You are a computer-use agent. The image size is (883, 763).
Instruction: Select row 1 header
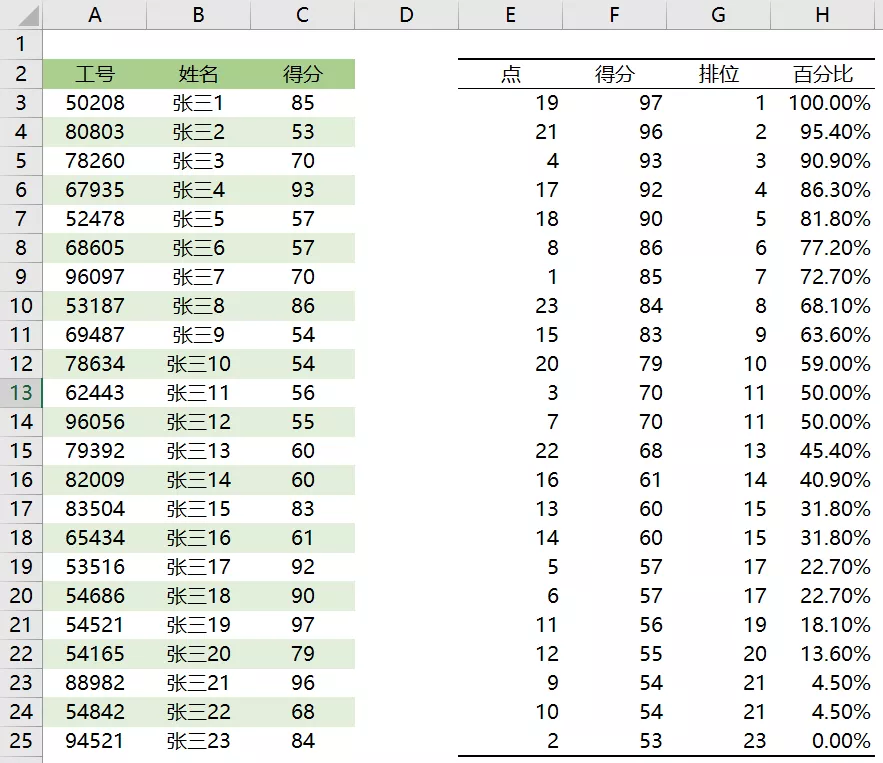pos(21,44)
